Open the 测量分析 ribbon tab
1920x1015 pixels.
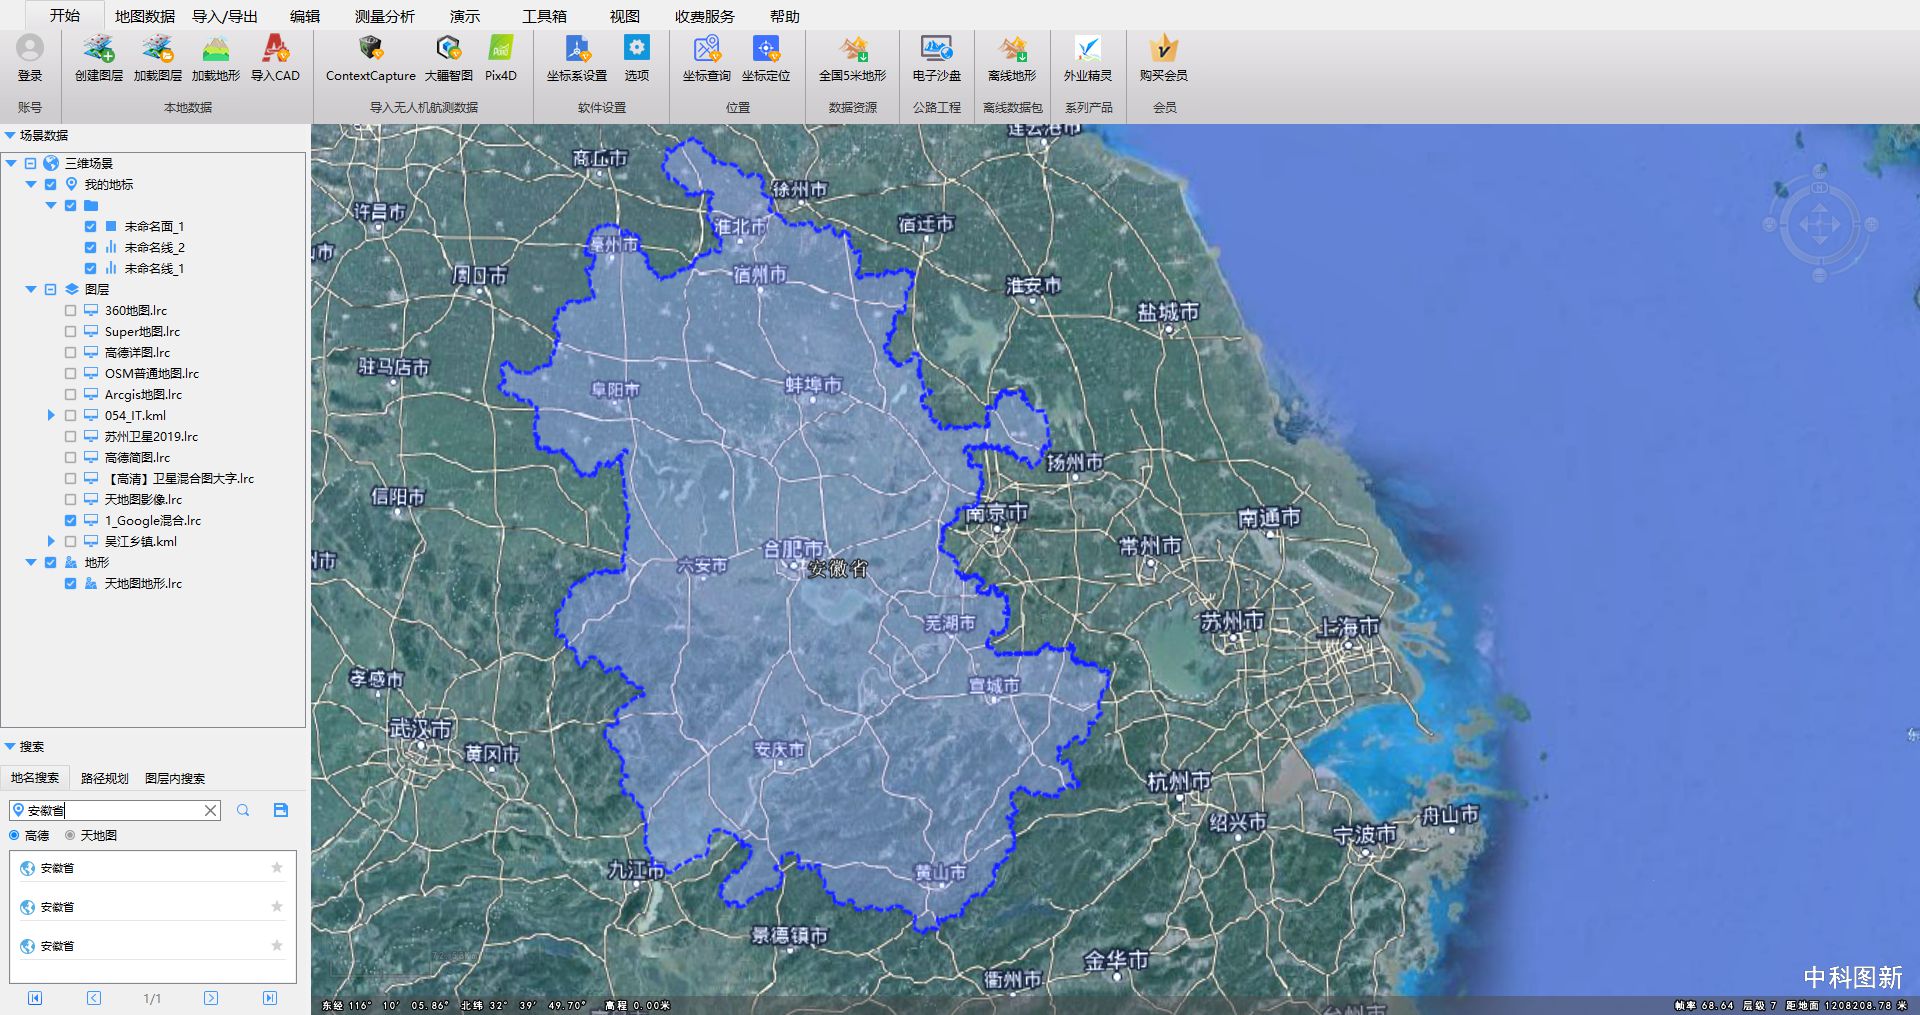click(x=385, y=16)
